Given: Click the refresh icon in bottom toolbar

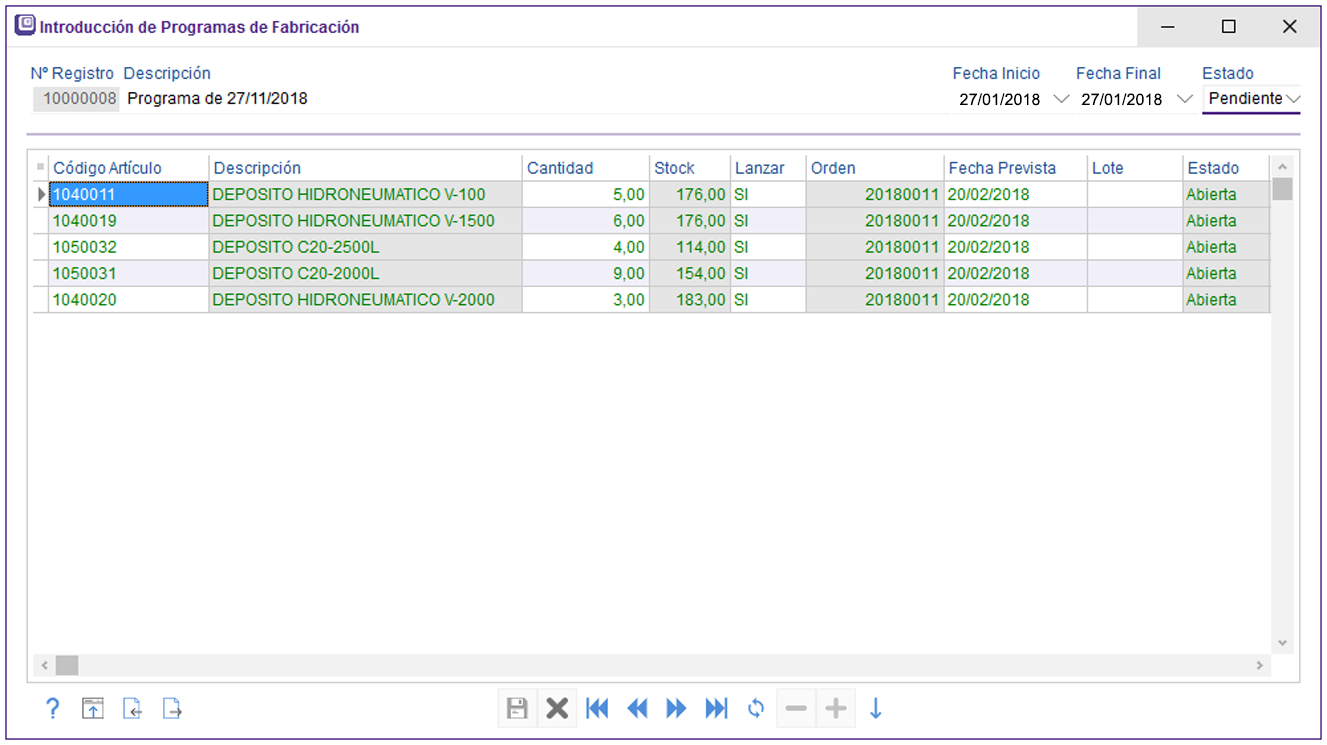Looking at the screenshot, I should click(756, 709).
